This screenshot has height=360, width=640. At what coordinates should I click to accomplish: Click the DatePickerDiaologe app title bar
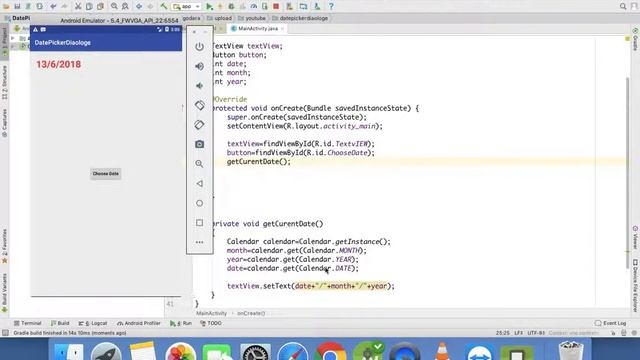point(106,42)
